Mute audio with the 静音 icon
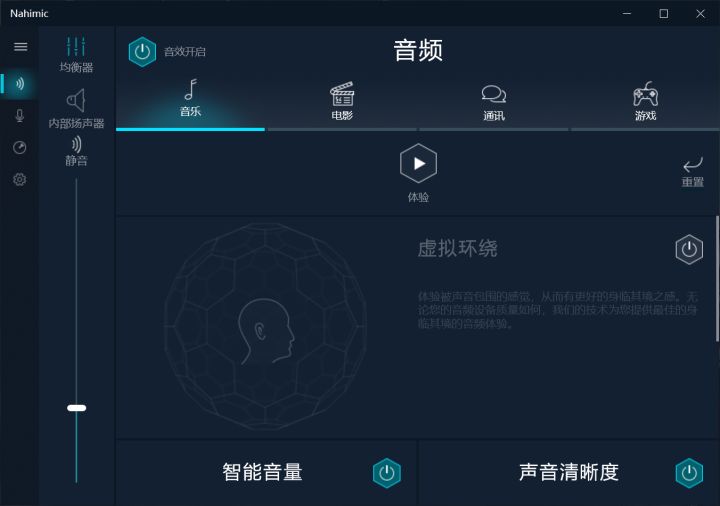 pos(76,152)
